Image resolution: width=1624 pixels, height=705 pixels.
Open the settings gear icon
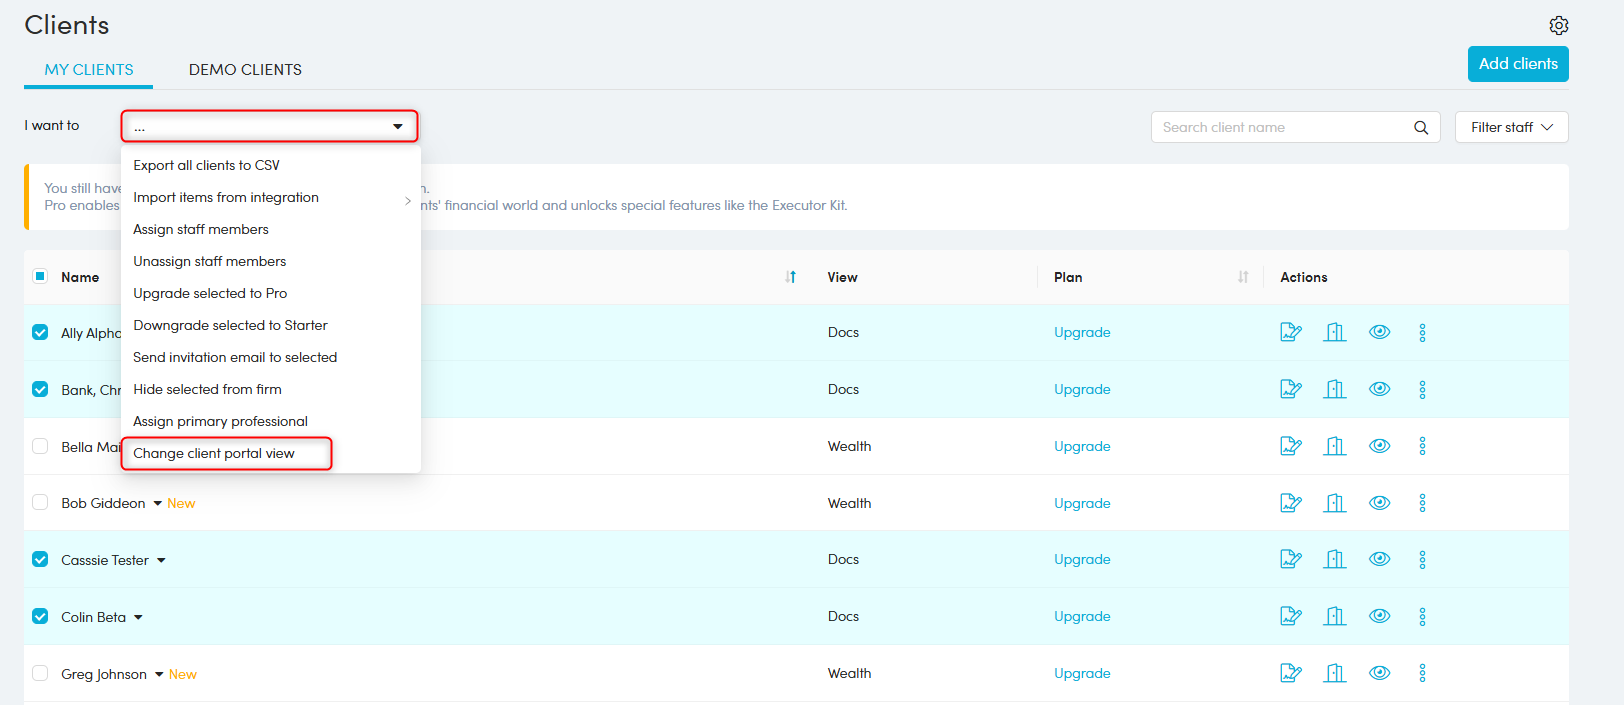click(x=1558, y=25)
